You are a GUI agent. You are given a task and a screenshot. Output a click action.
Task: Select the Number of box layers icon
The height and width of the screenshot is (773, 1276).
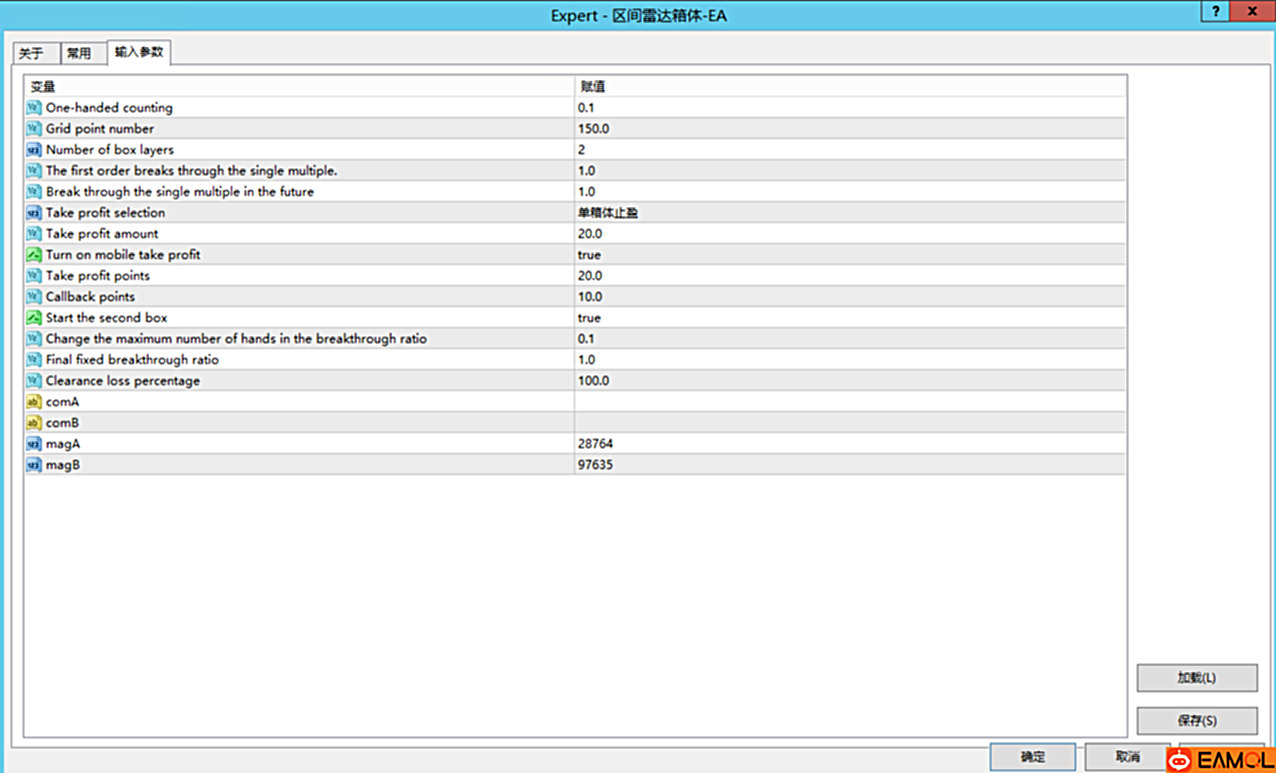[34, 150]
